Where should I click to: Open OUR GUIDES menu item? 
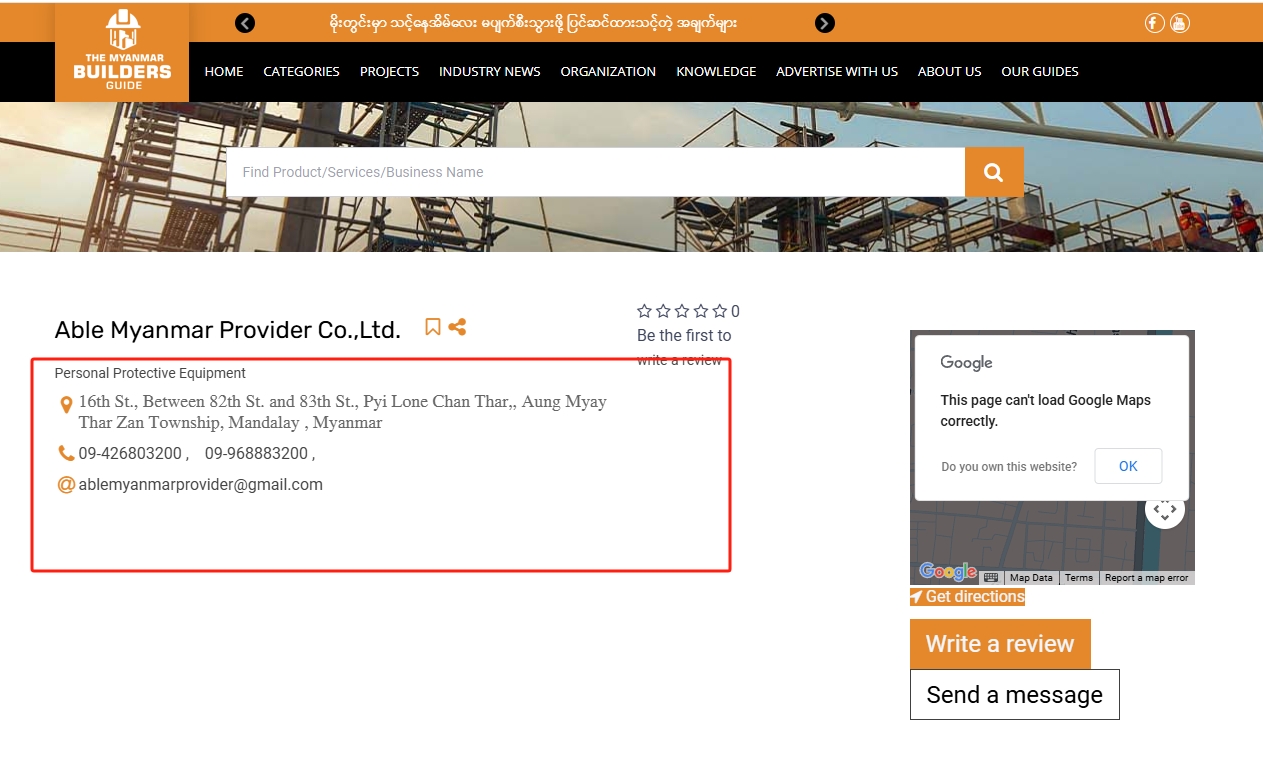click(1040, 71)
